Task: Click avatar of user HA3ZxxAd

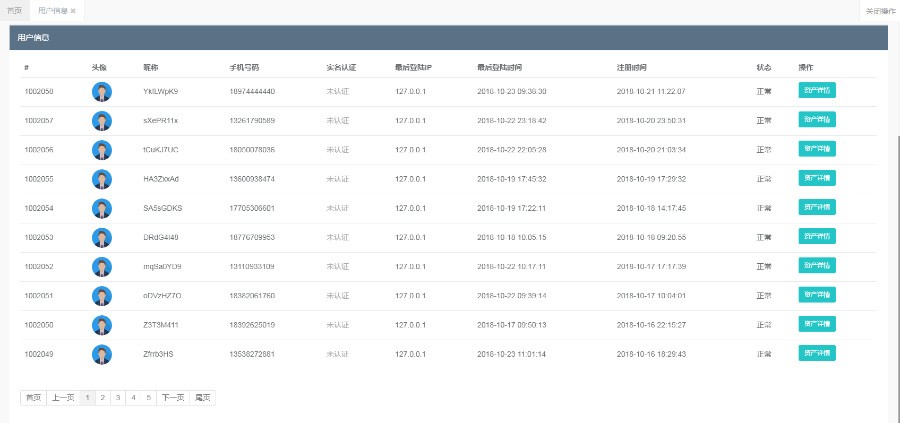Action: click(x=102, y=180)
